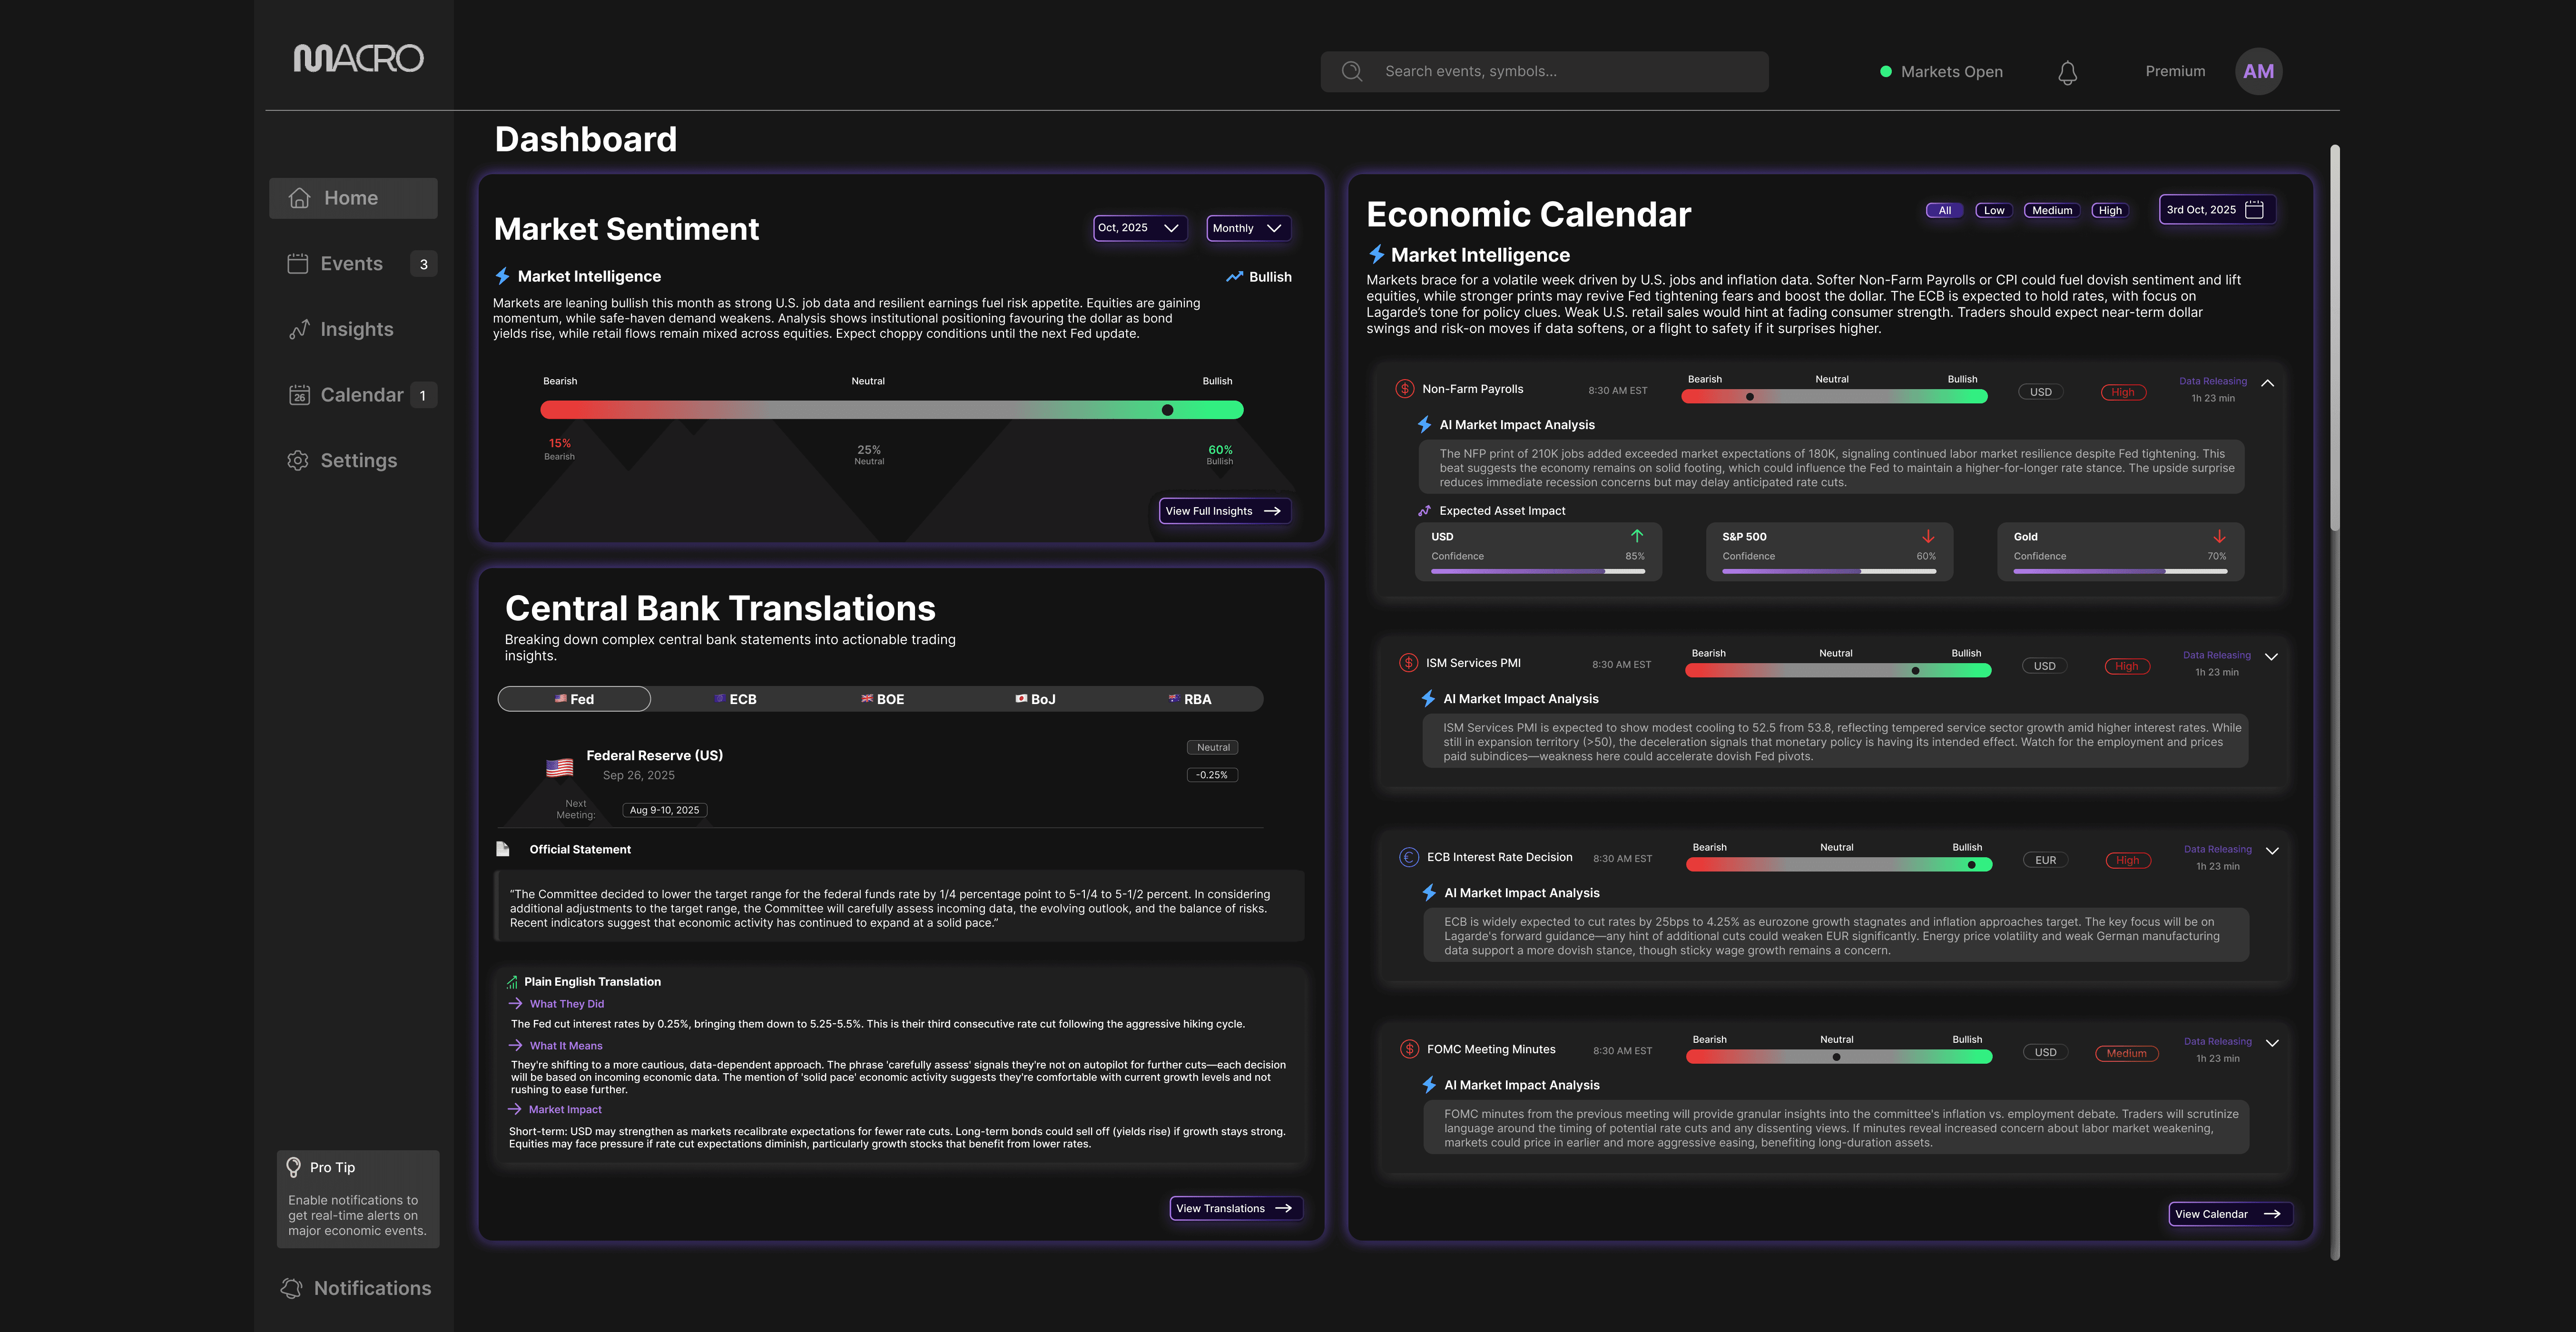The image size is (2576, 1332).
Task: Select the Fed central bank tab
Action: (574, 699)
